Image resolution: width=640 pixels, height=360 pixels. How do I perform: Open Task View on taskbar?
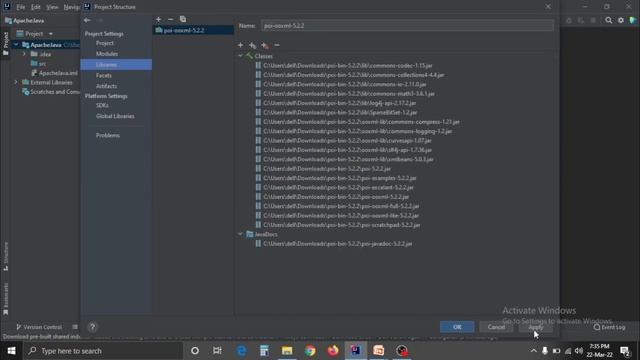point(217,351)
